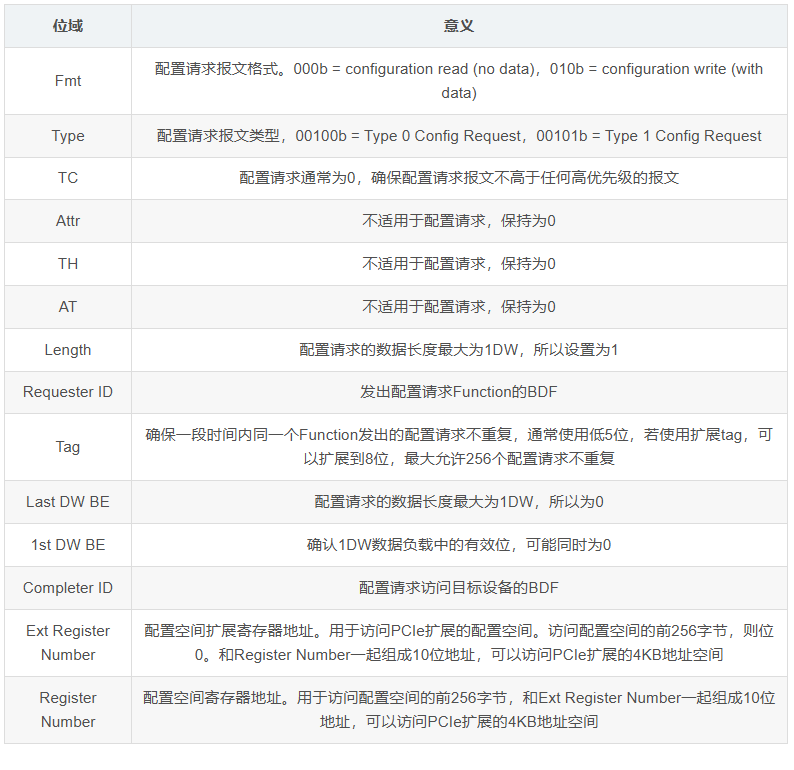Select the Fmt field cell
Image resolution: width=794 pixels, height=770 pixels.
(68, 81)
